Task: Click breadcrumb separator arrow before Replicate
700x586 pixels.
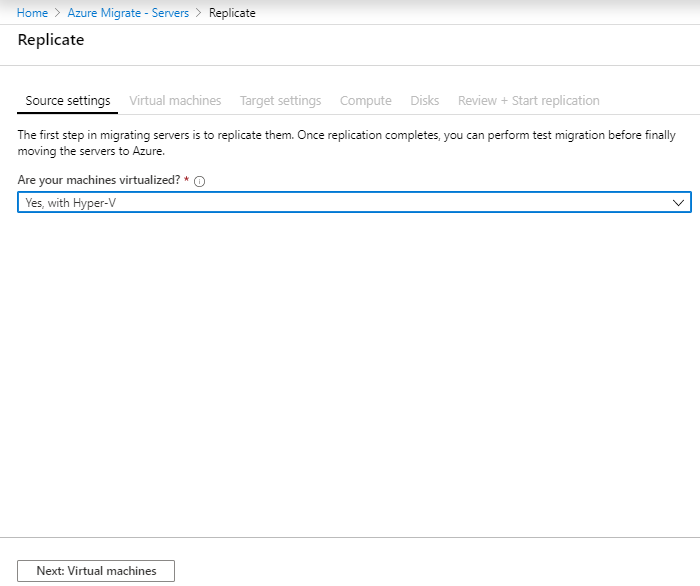Action: (x=199, y=13)
